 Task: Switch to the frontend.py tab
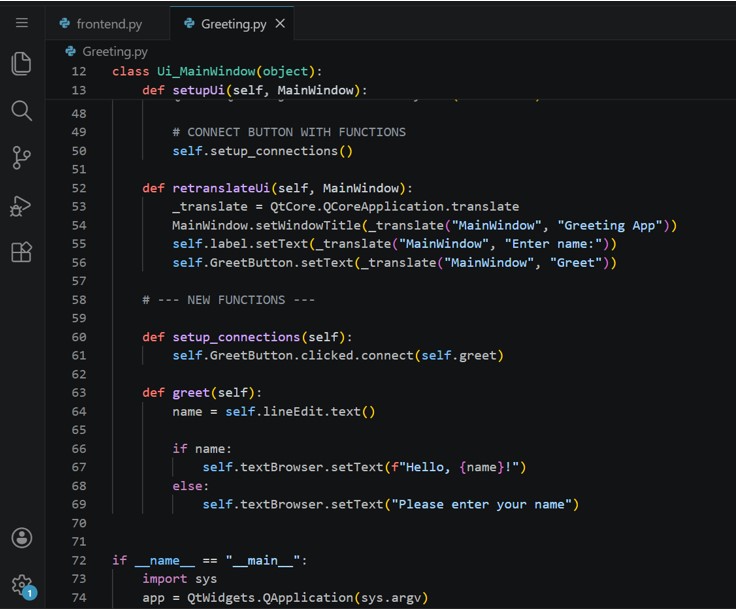(109, 24)
